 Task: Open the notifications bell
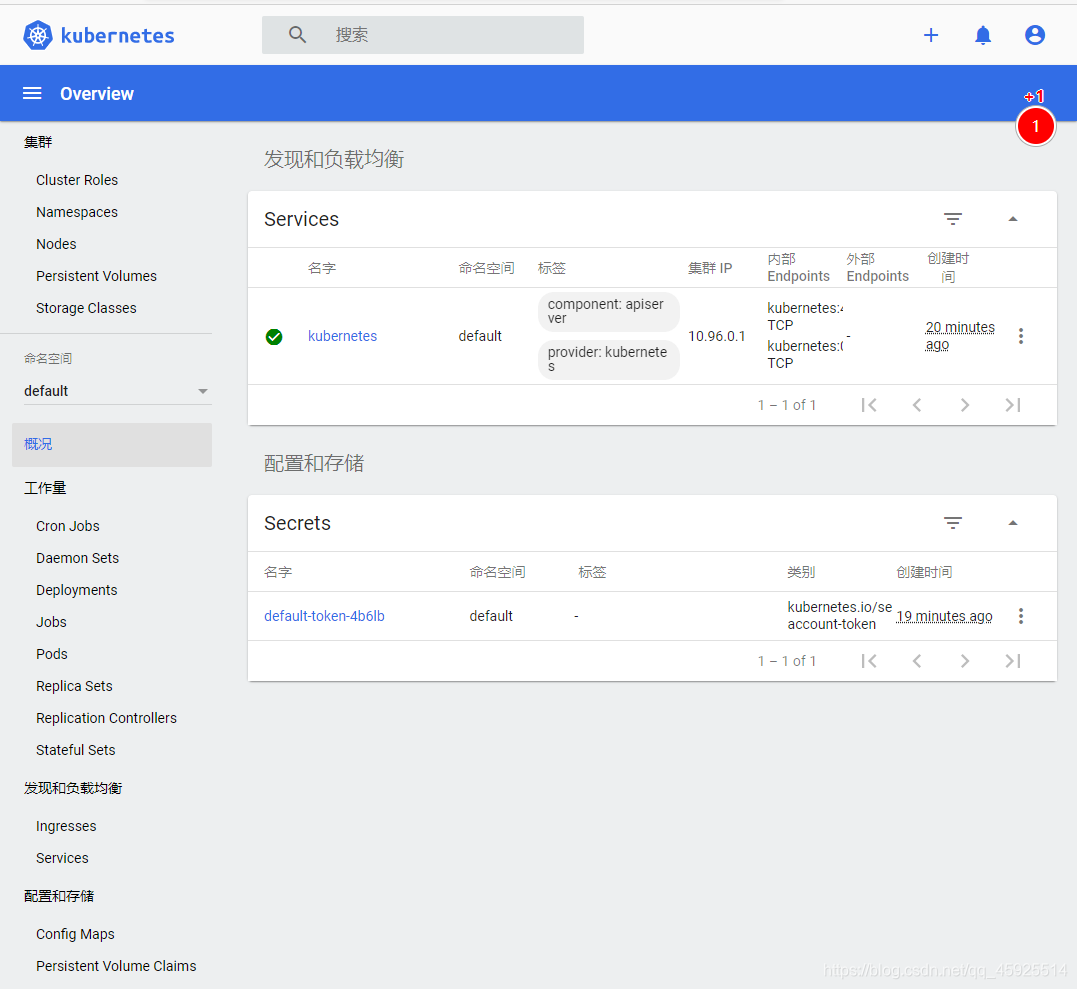[x=983, y=35]
